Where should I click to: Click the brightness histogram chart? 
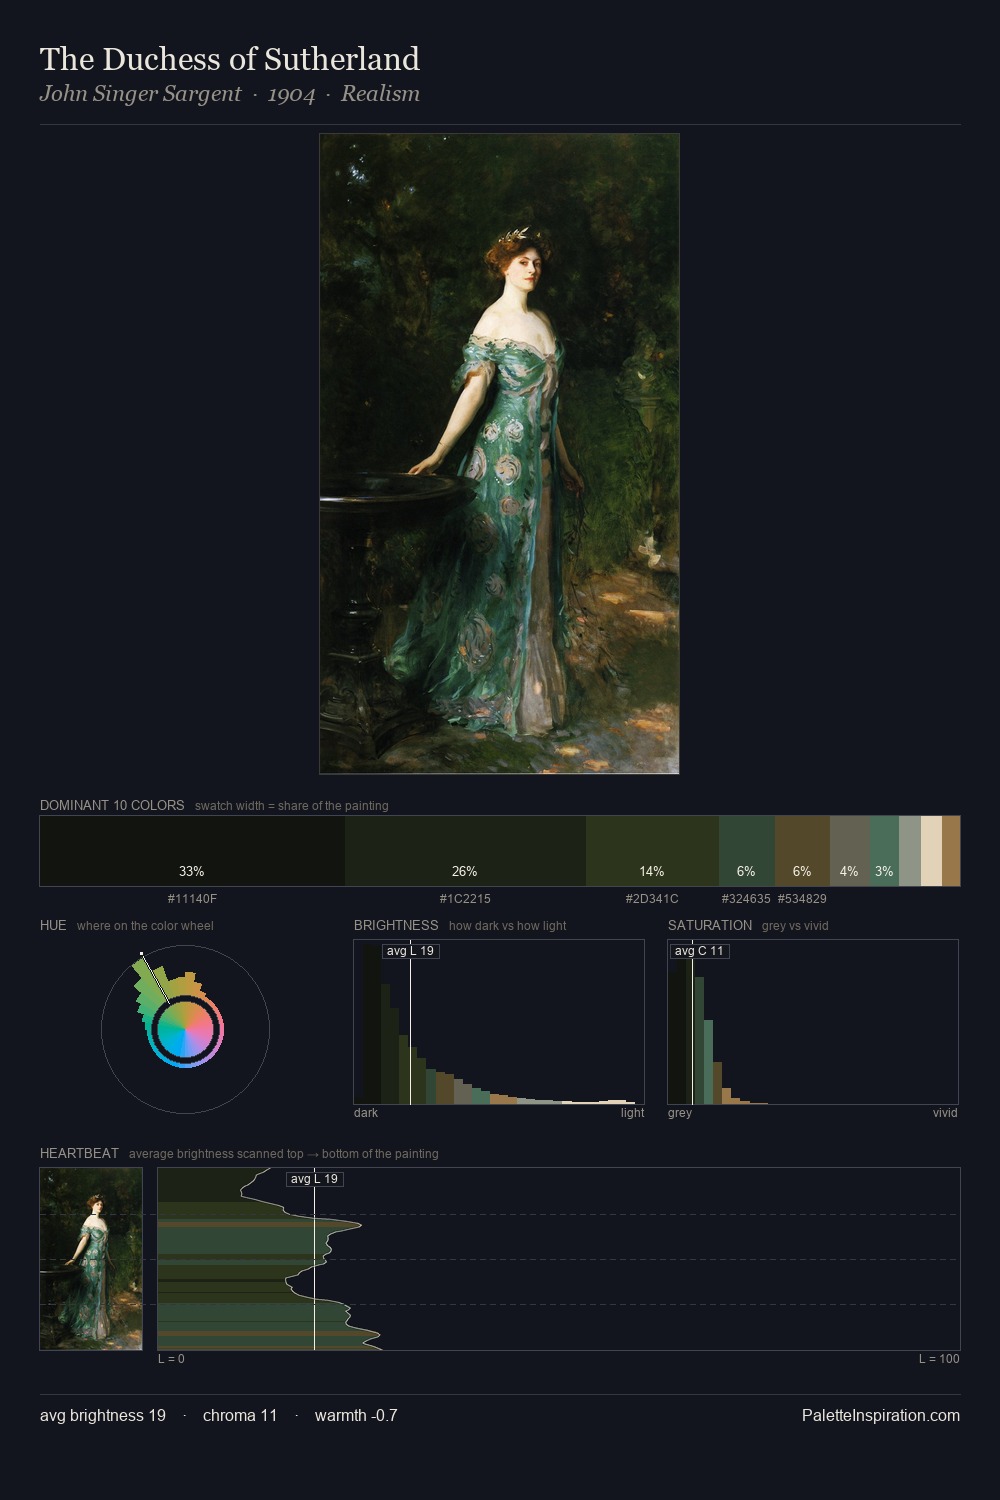(x=499, y=1022)
